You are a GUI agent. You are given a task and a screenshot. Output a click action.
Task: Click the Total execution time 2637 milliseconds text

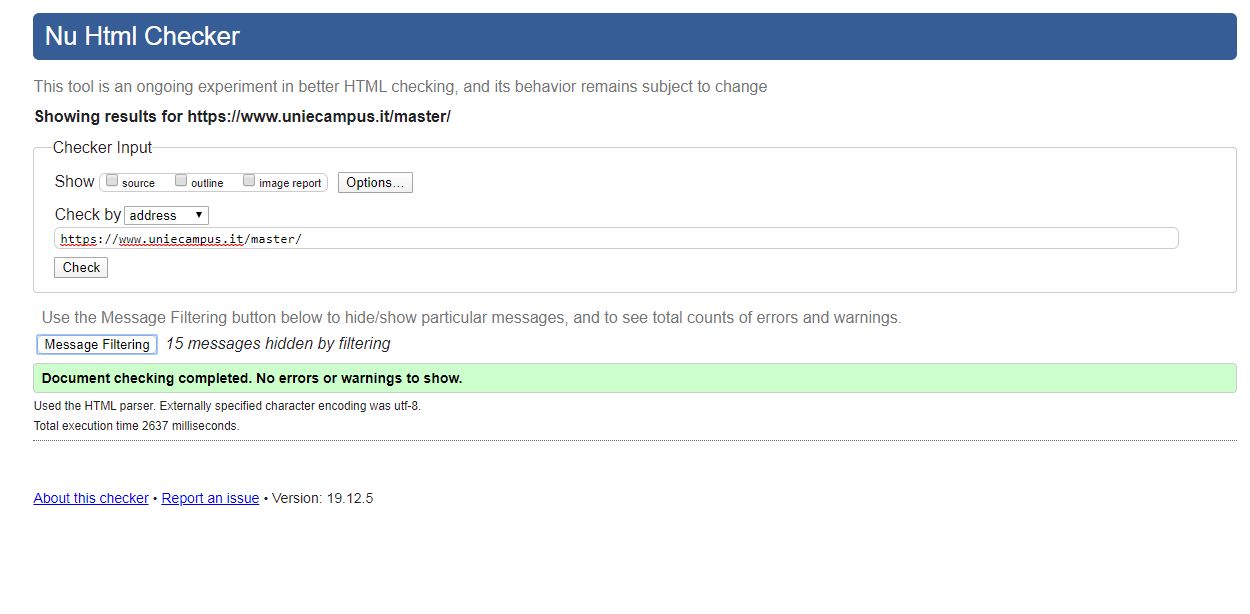[137, 425]
